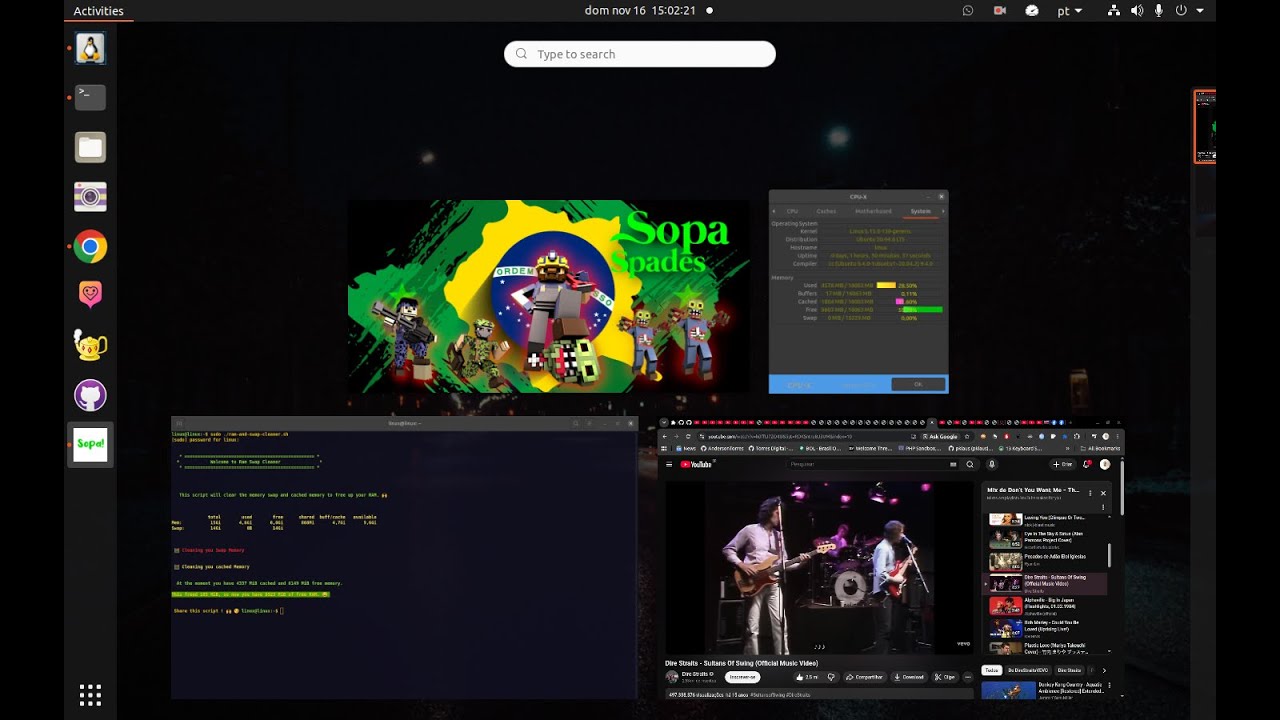Click the Type to search field

pyautogui.click(x=640, y=54)
